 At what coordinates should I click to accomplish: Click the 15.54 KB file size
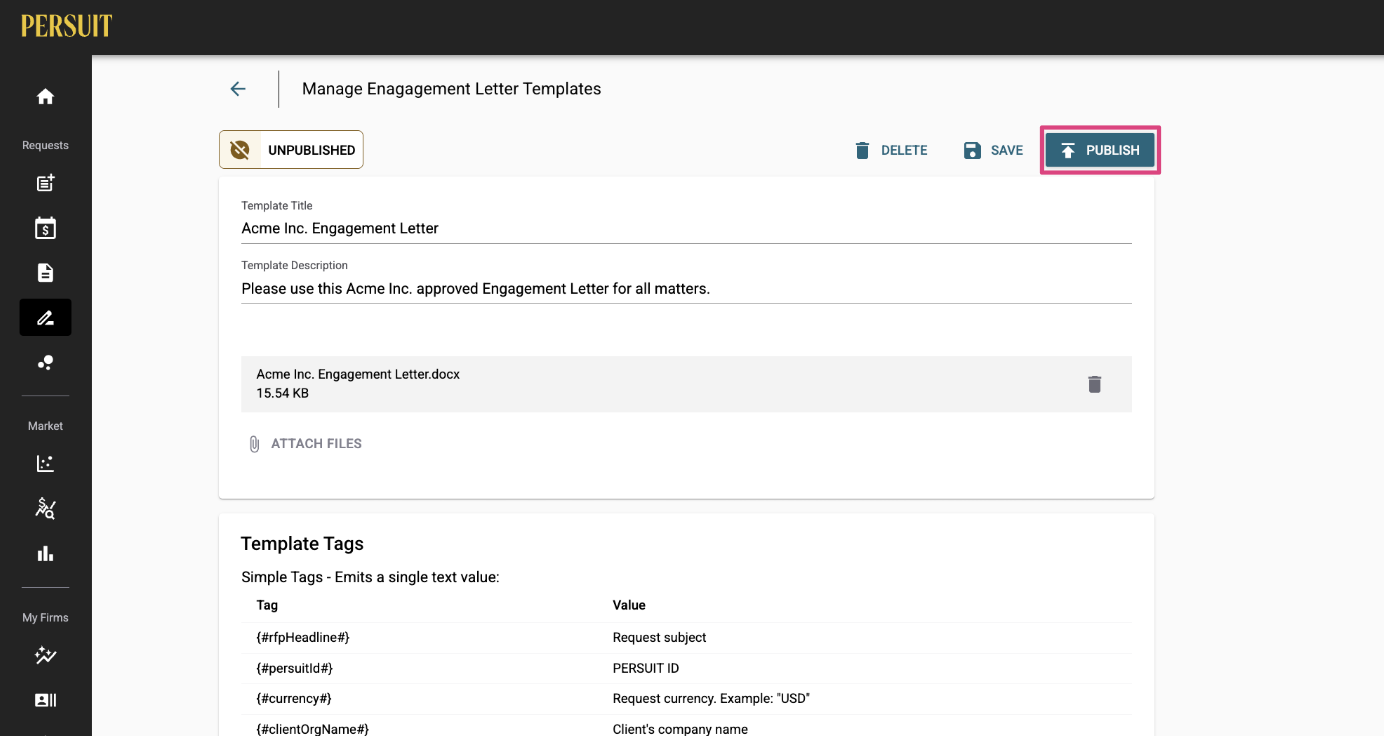[x=282, y=393]
